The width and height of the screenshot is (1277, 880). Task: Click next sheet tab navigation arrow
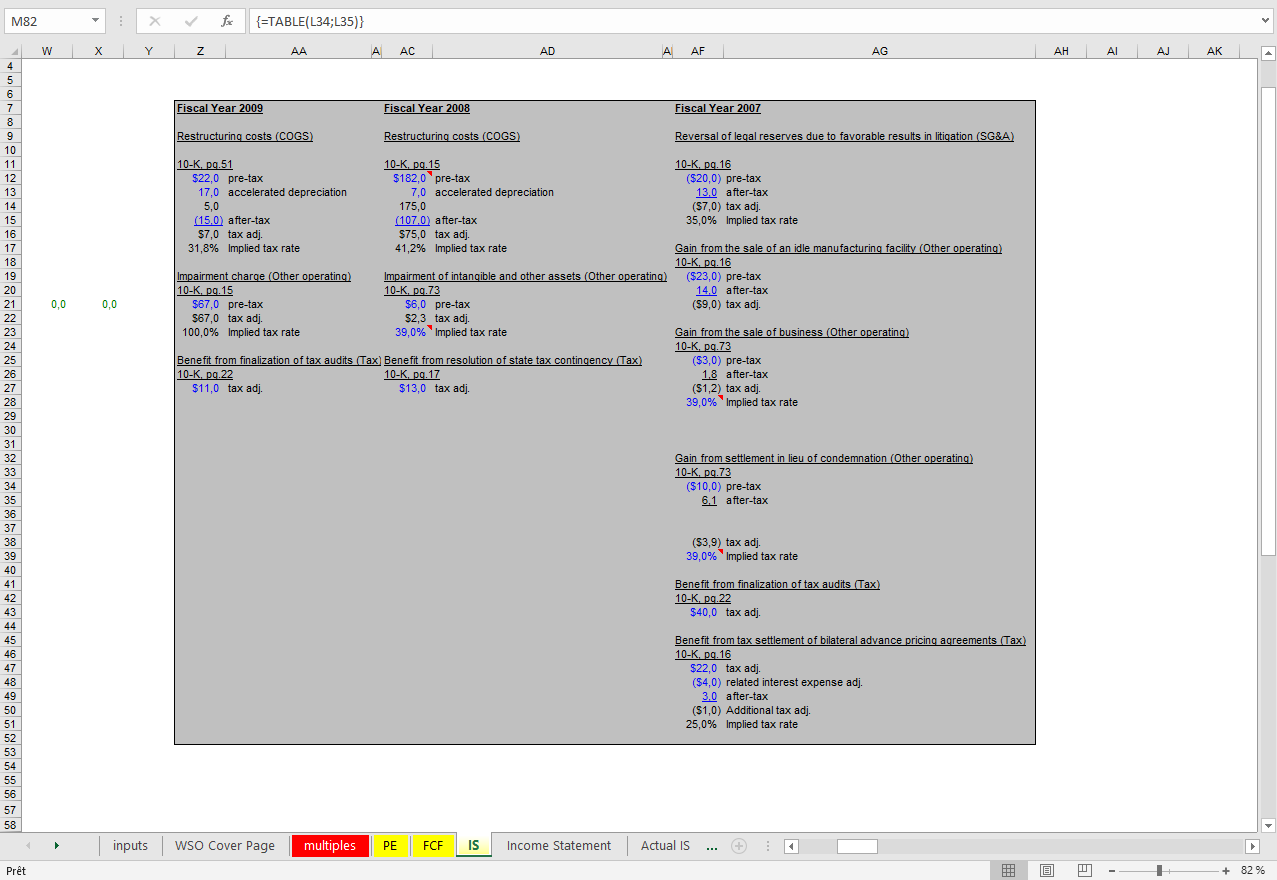point(56,846)
